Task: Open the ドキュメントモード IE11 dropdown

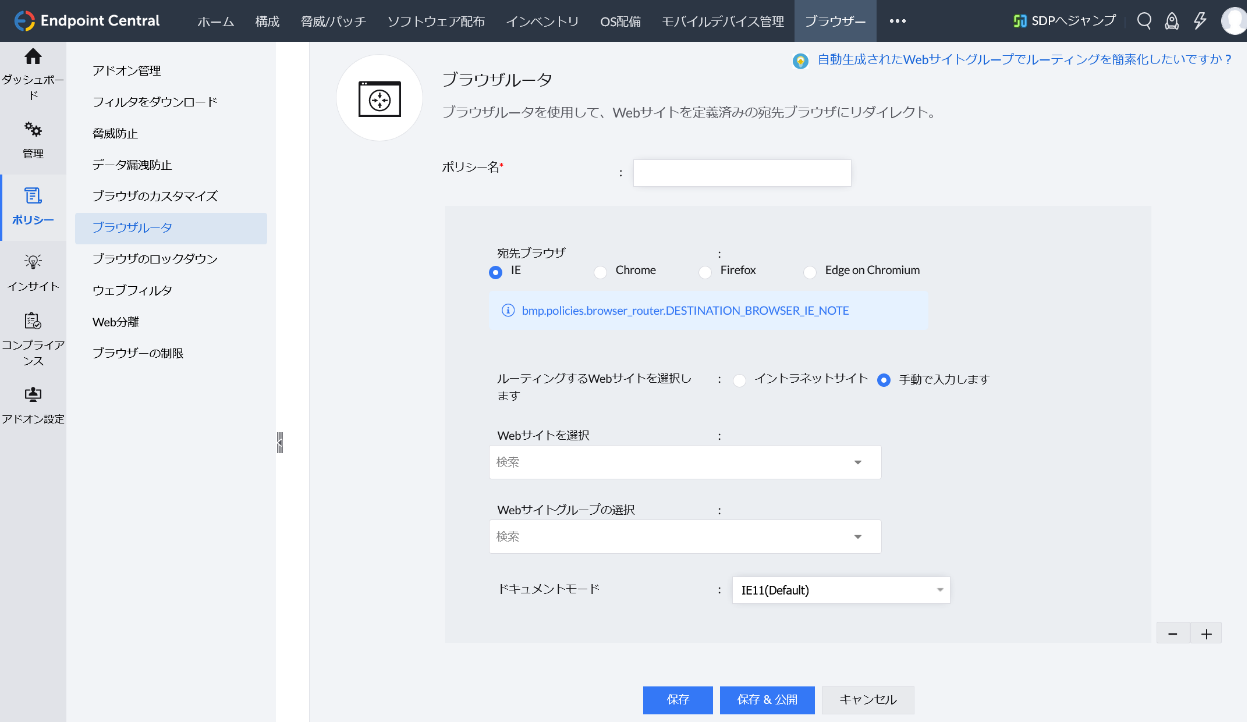Action: [x=840, y=590]
